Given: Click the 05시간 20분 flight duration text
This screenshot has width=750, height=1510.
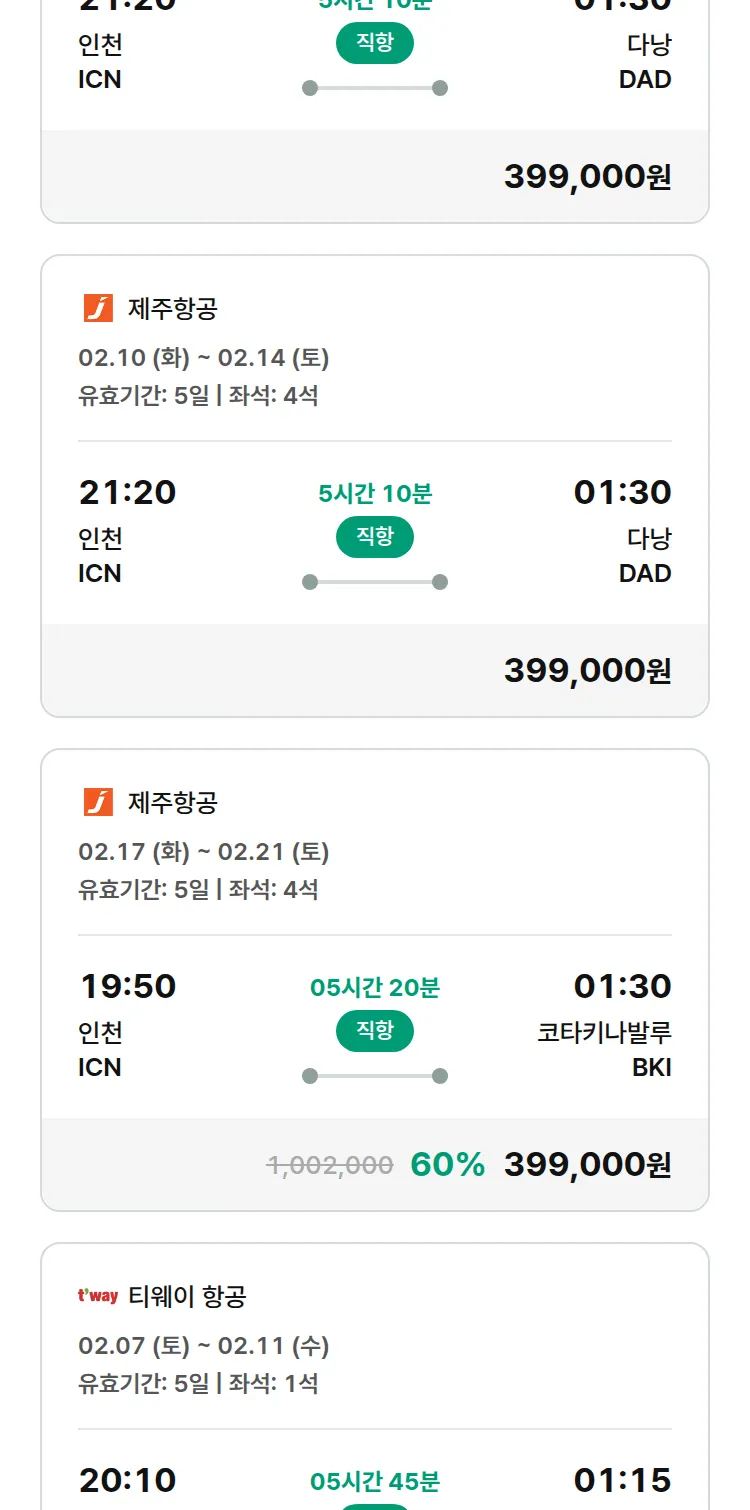Looking at the screenshot, I should point(375,988).
